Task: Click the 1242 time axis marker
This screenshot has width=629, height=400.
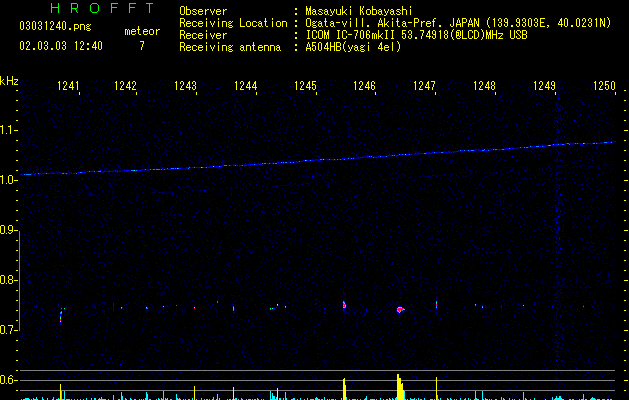Action: 126,86
